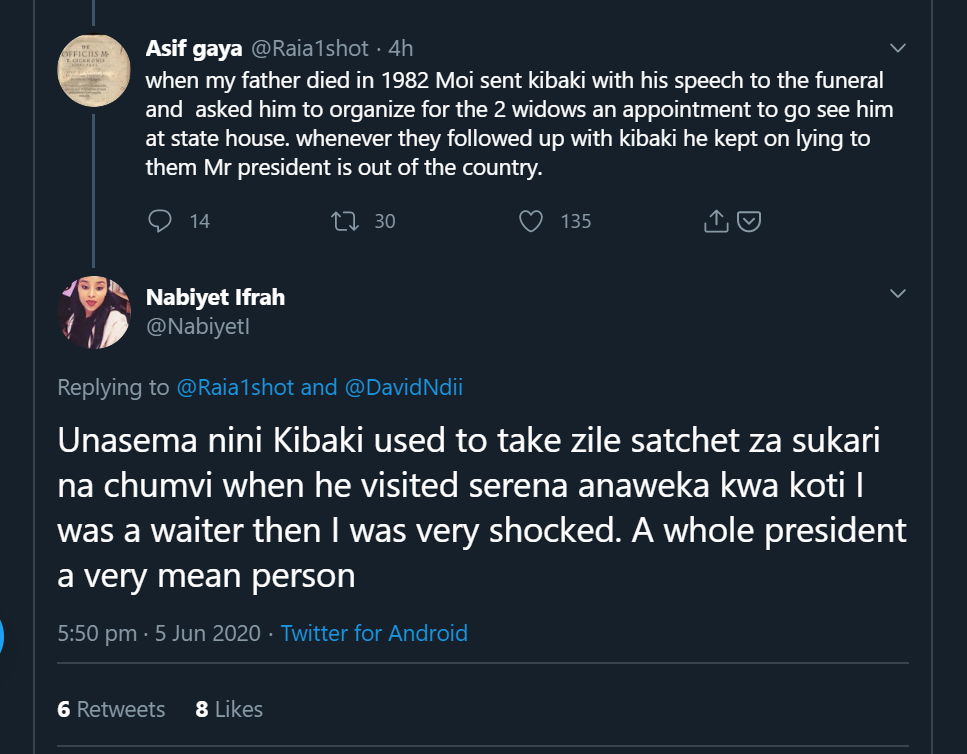Expand the chevron menu on Asif gaya's tweet
Image resolution: width=967 pixels, height=754 pixels.
click(x=897, y=48)
